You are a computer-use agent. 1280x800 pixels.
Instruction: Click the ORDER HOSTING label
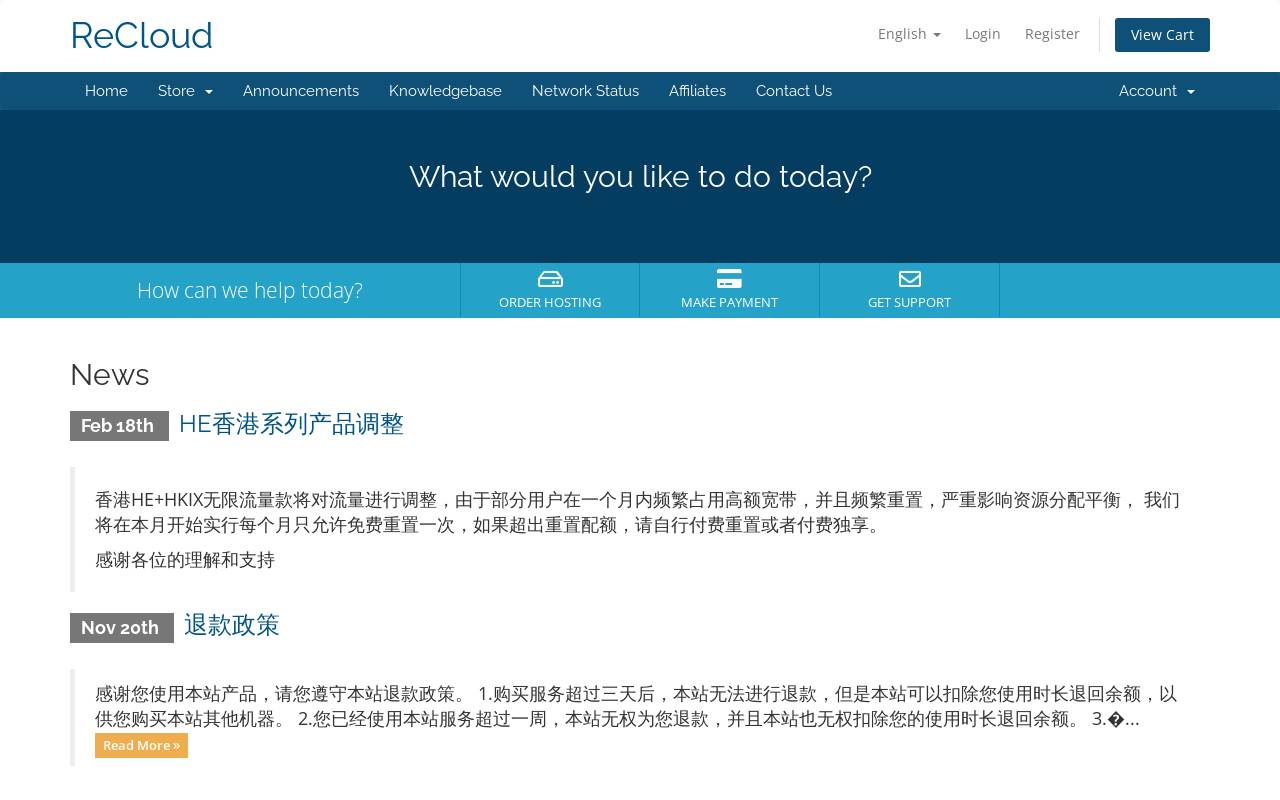click(x=550, y=302)
